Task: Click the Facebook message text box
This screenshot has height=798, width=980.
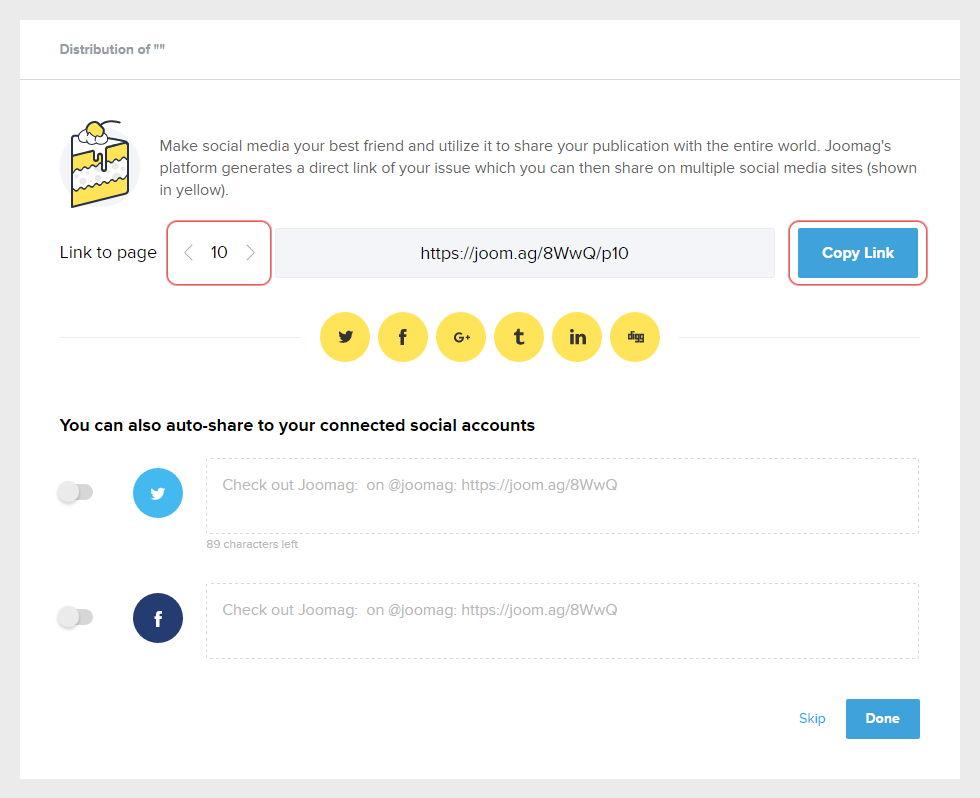Action: click(562, 621)
